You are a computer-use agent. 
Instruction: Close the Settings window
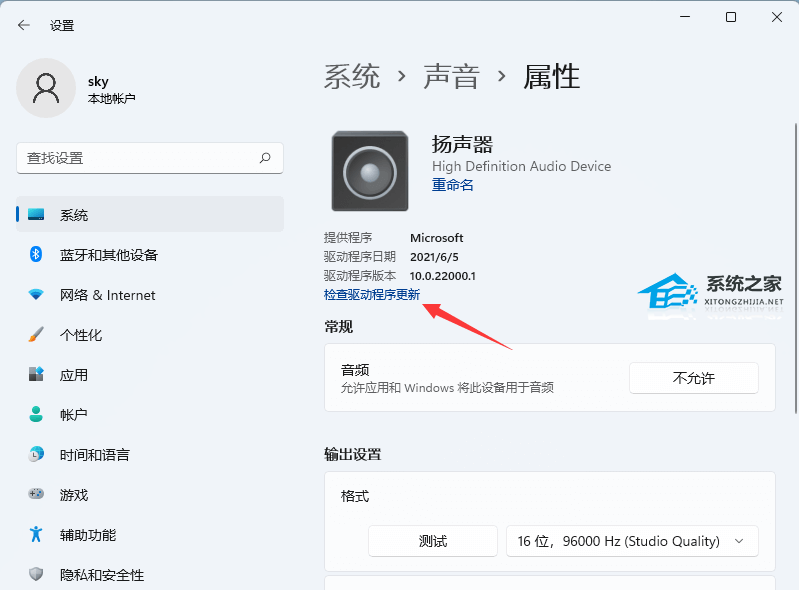(777, 17)
